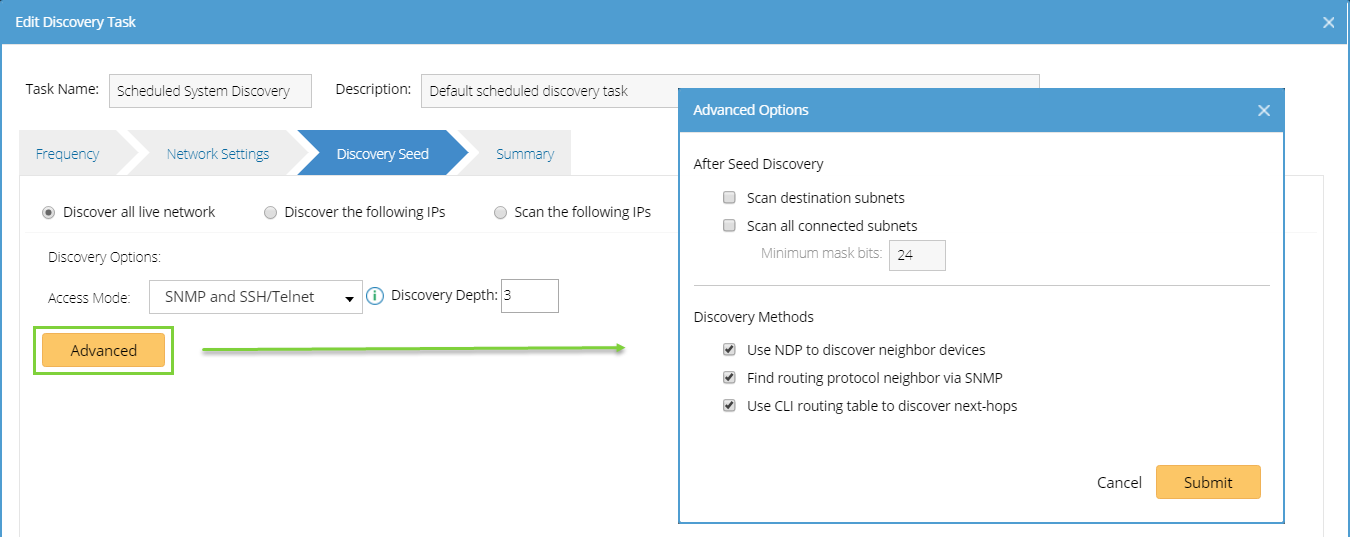This screenshot has height=537, width=1350.
Task: Click the Advanced button
Action: (x=104, y=351)
